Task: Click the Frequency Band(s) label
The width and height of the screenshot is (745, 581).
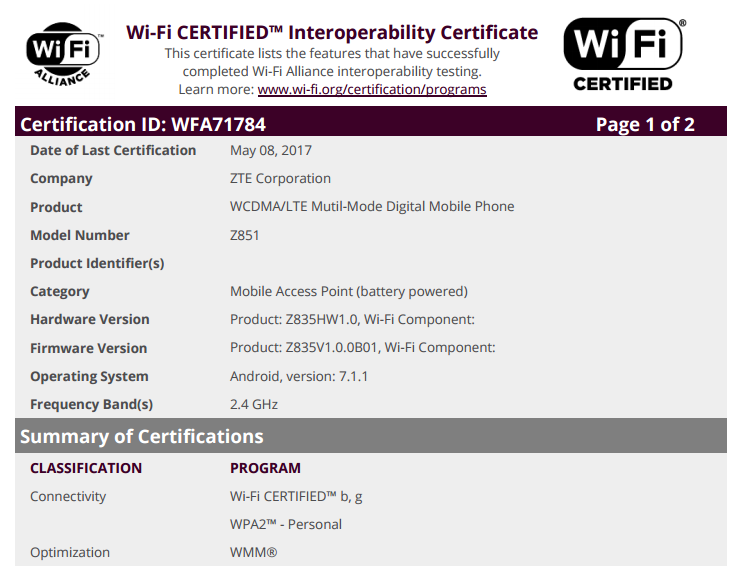Action: coord(92,404)
